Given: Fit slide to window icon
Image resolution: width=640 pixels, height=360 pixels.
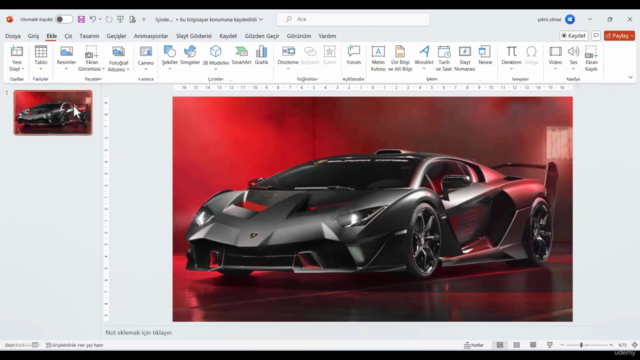Looking at the screenshot, I should pyautogui.click(x=634, y=345).
